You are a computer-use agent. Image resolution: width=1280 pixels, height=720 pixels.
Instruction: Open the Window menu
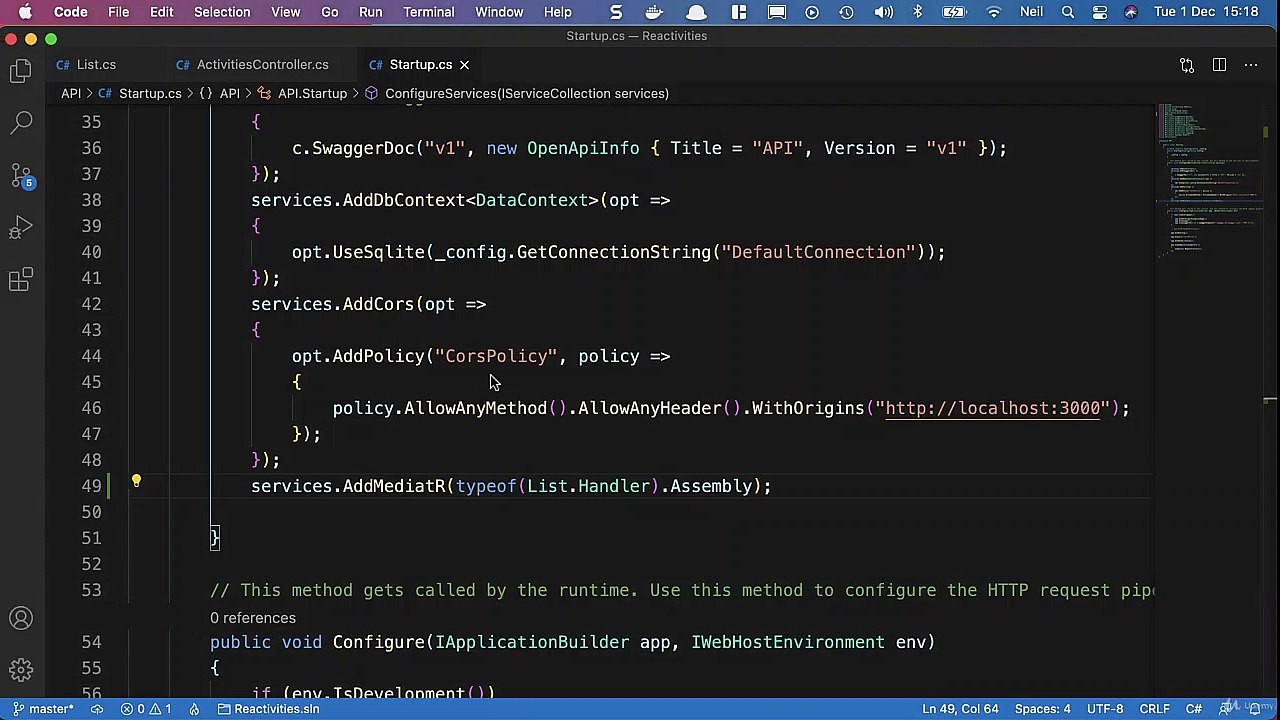pos(499,12)
